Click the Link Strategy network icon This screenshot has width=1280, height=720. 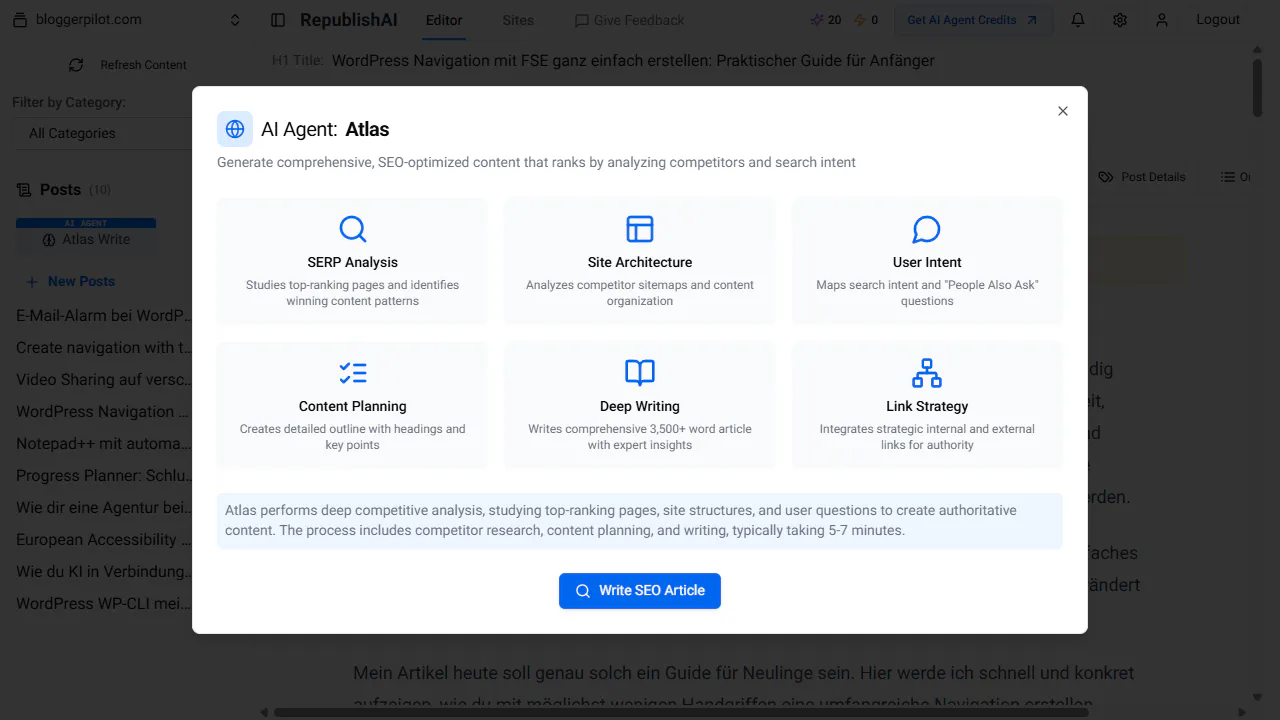[927, 373]
